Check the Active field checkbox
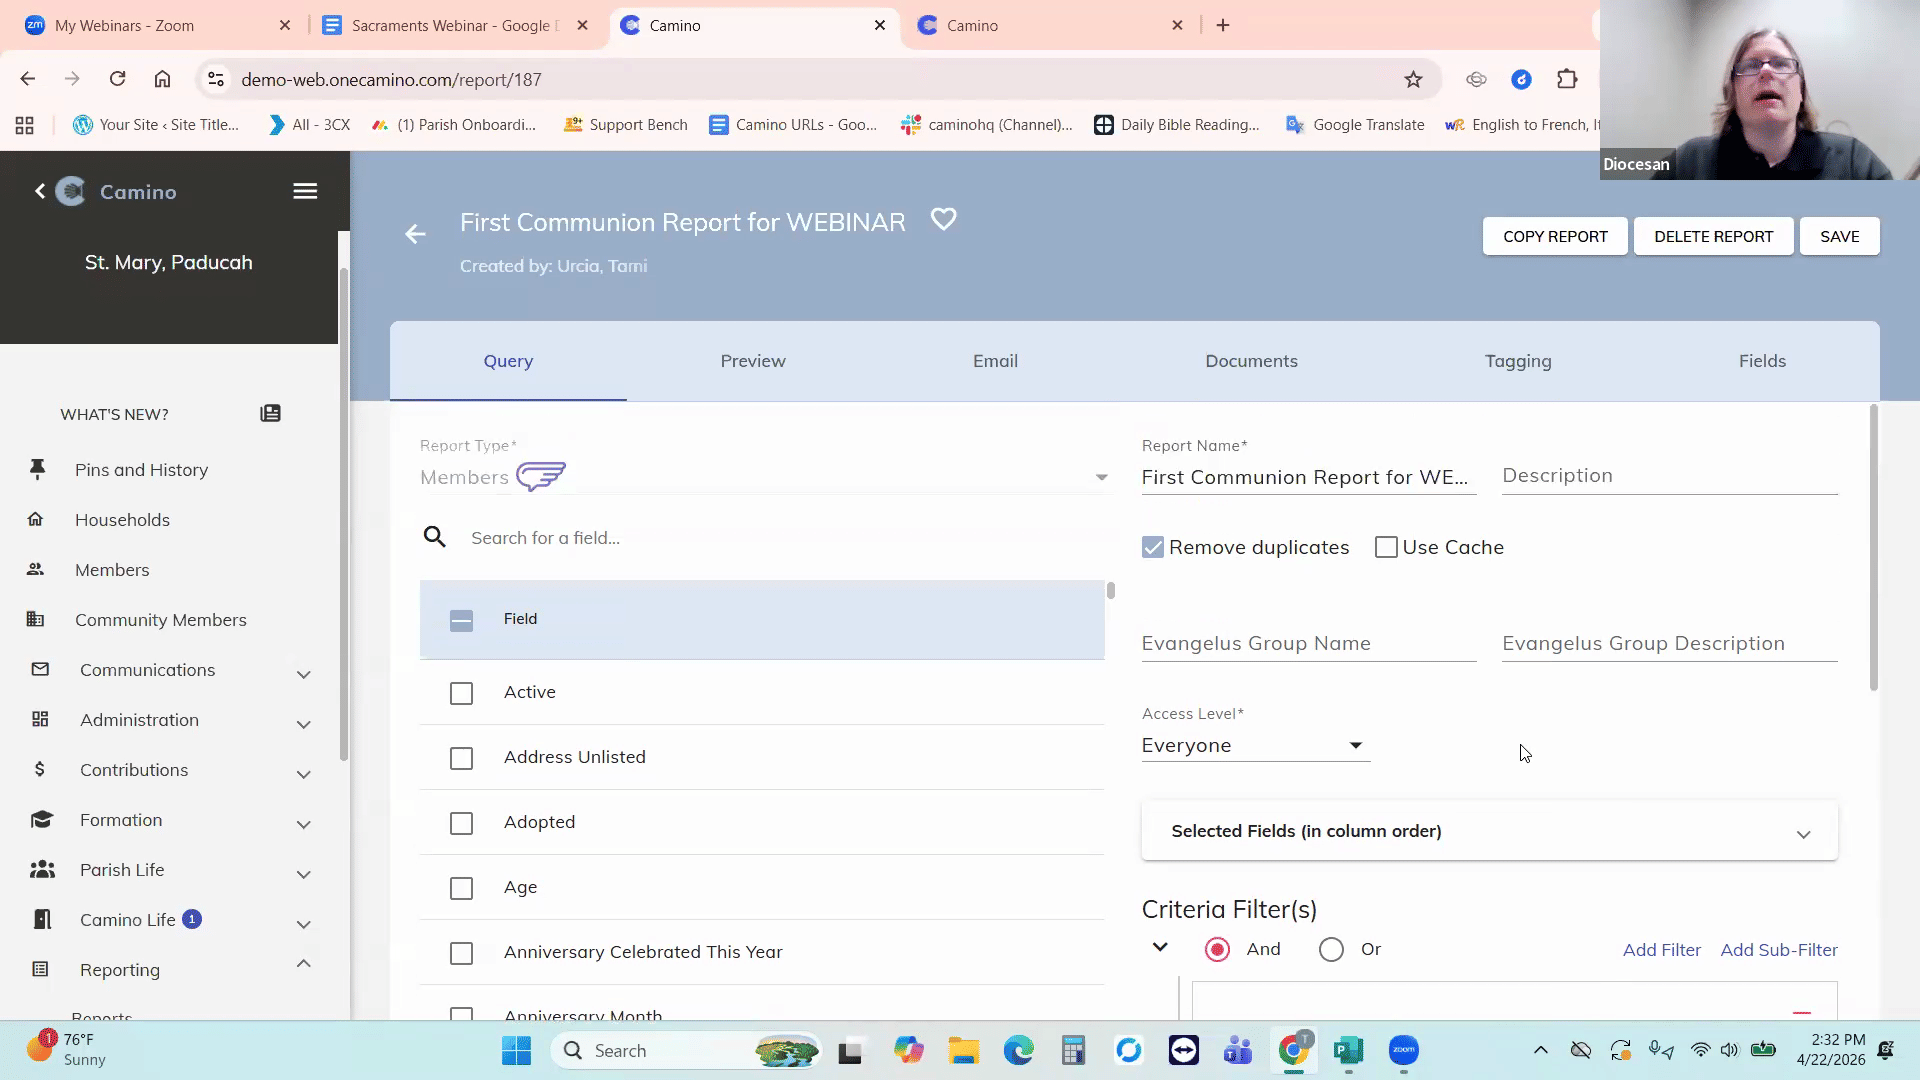The height and width of the screenshot is (1080, 1920). click(x=461, y=693)
